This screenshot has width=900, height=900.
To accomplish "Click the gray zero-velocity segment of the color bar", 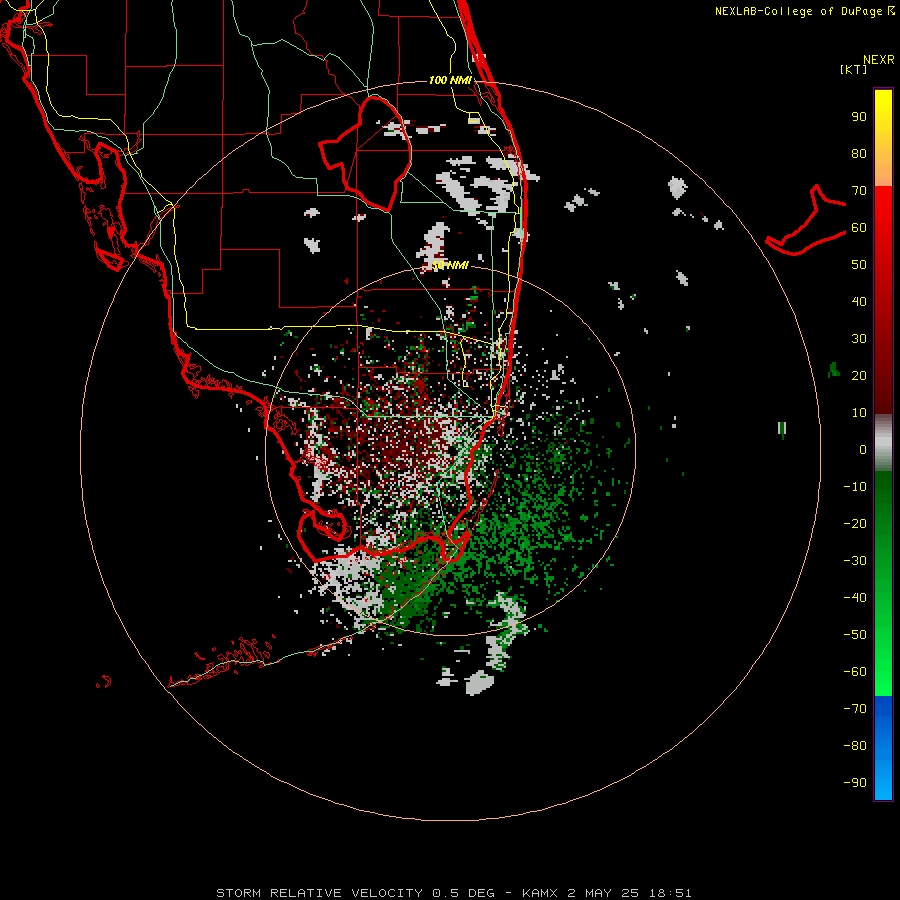I will coord(883,443).
